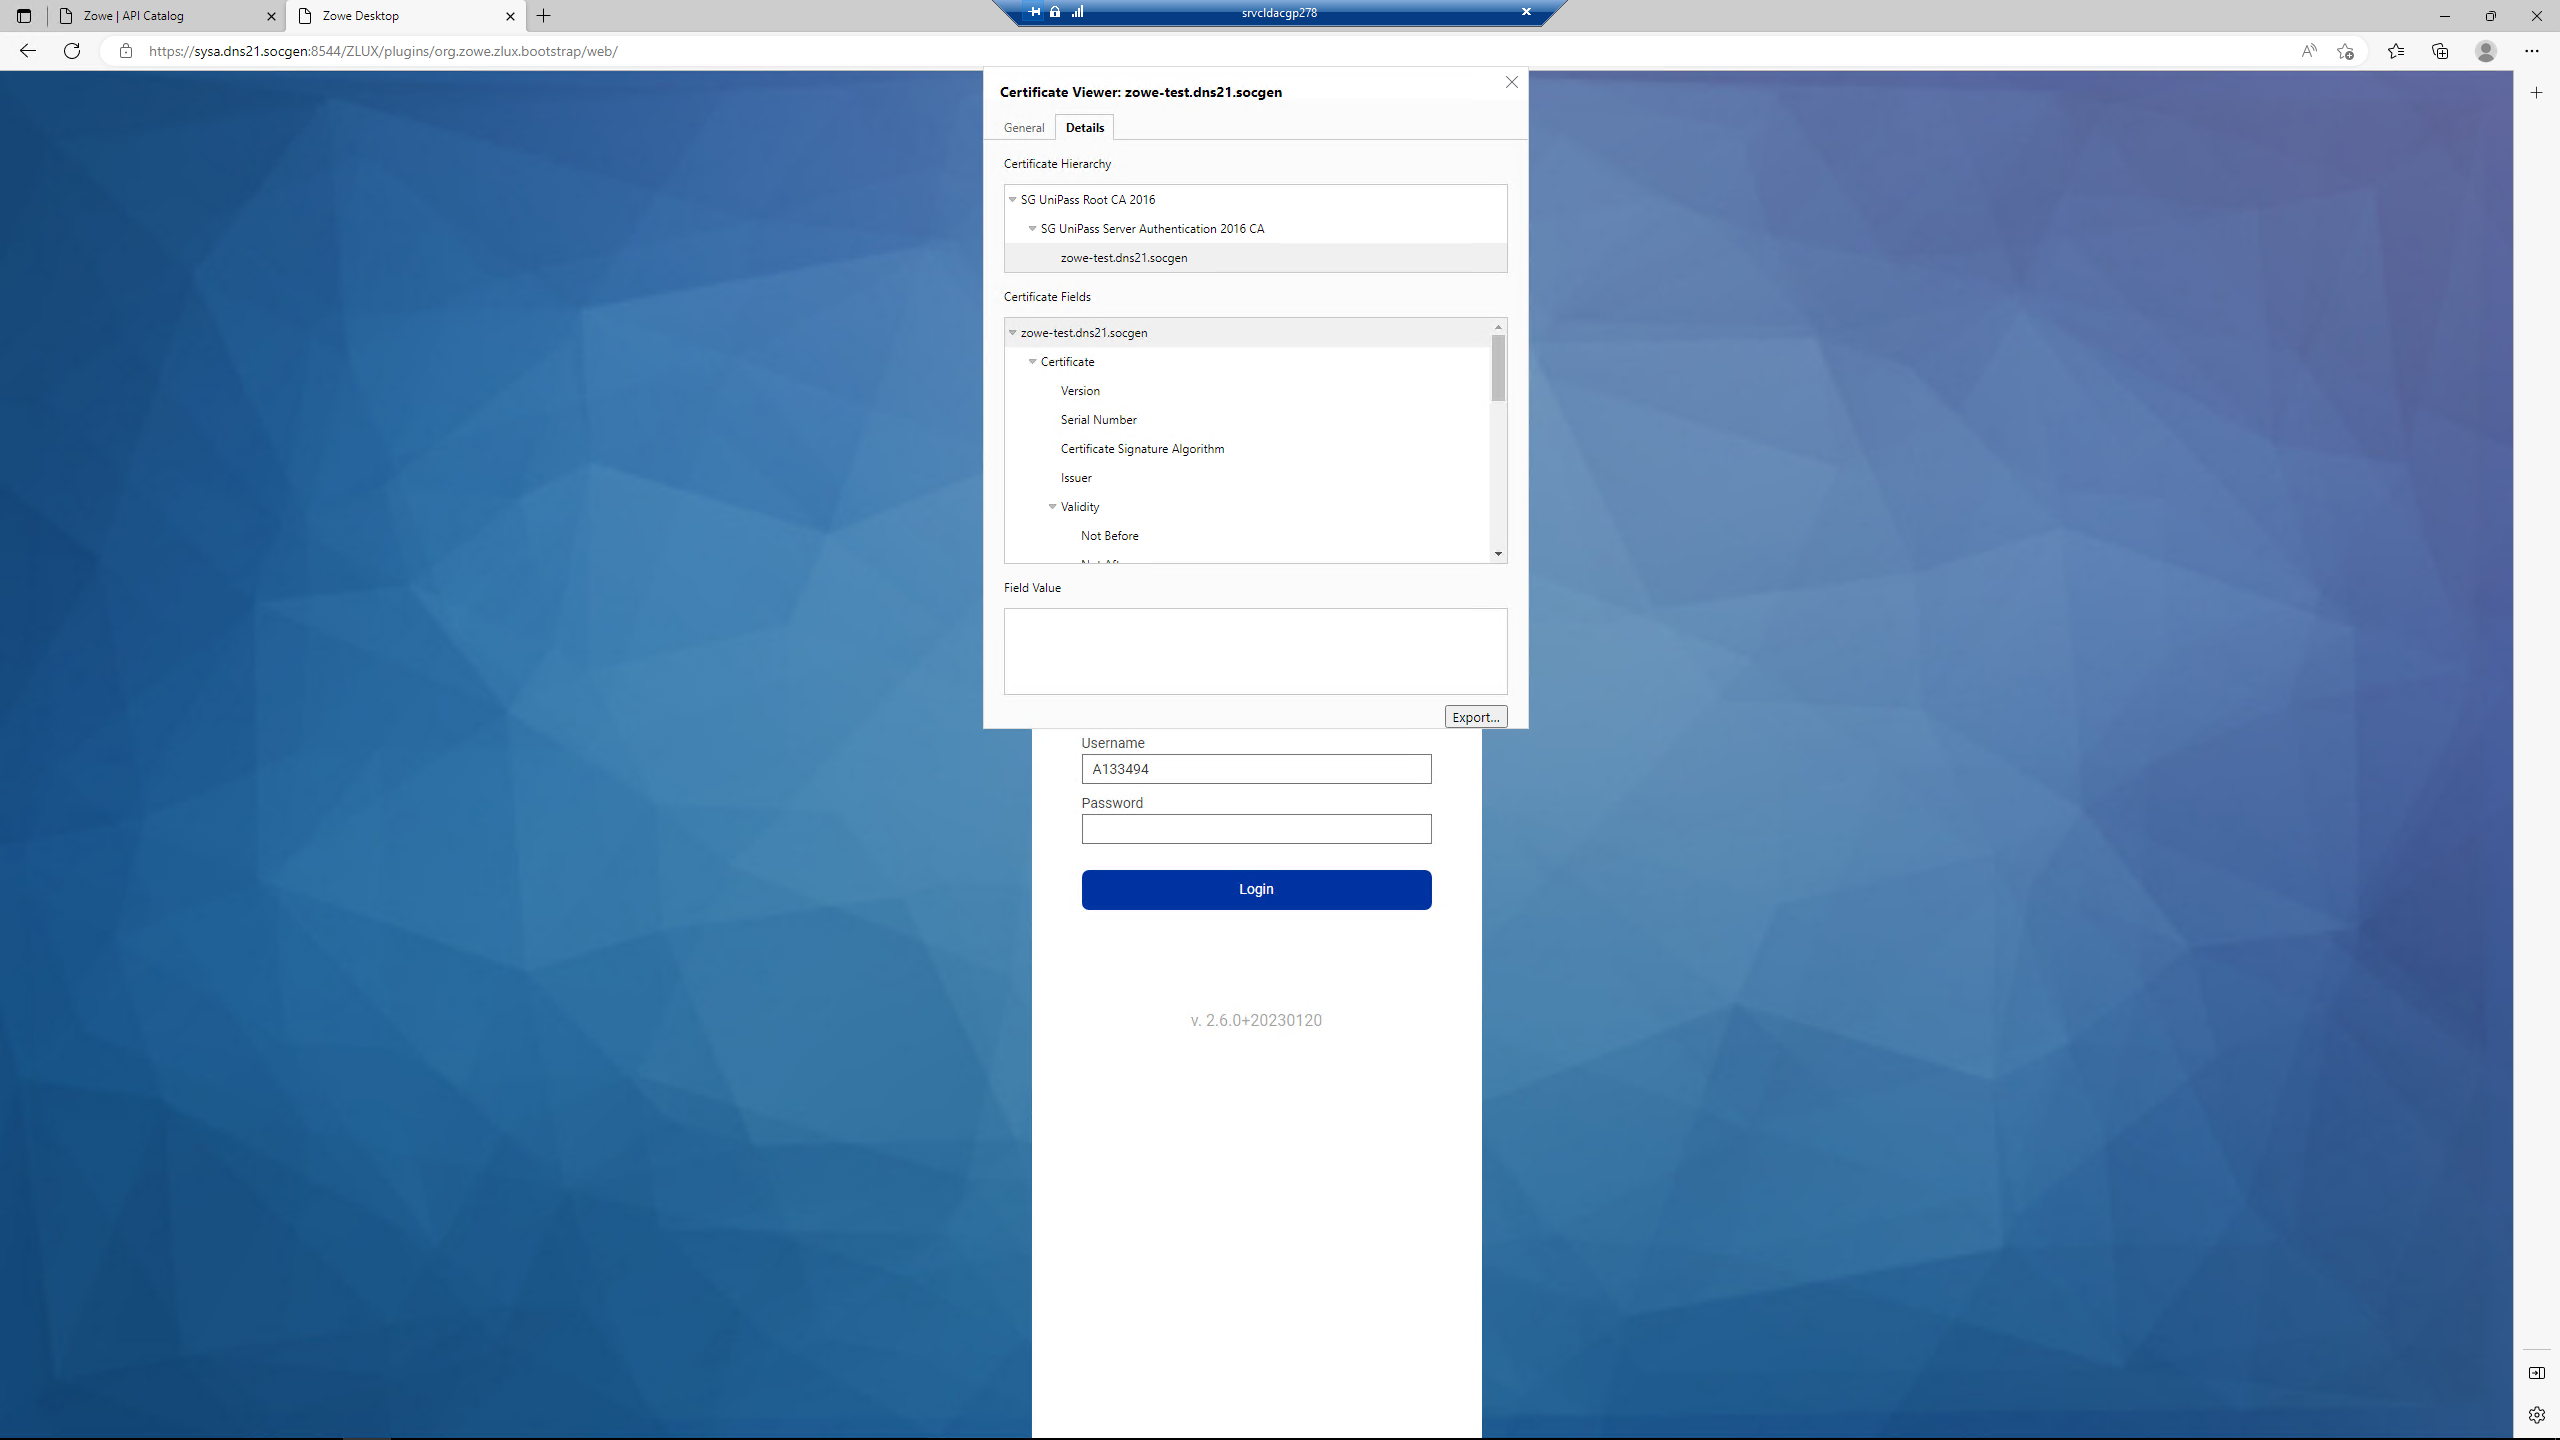Open the Favorites list icon

(x=2396, y=50)
